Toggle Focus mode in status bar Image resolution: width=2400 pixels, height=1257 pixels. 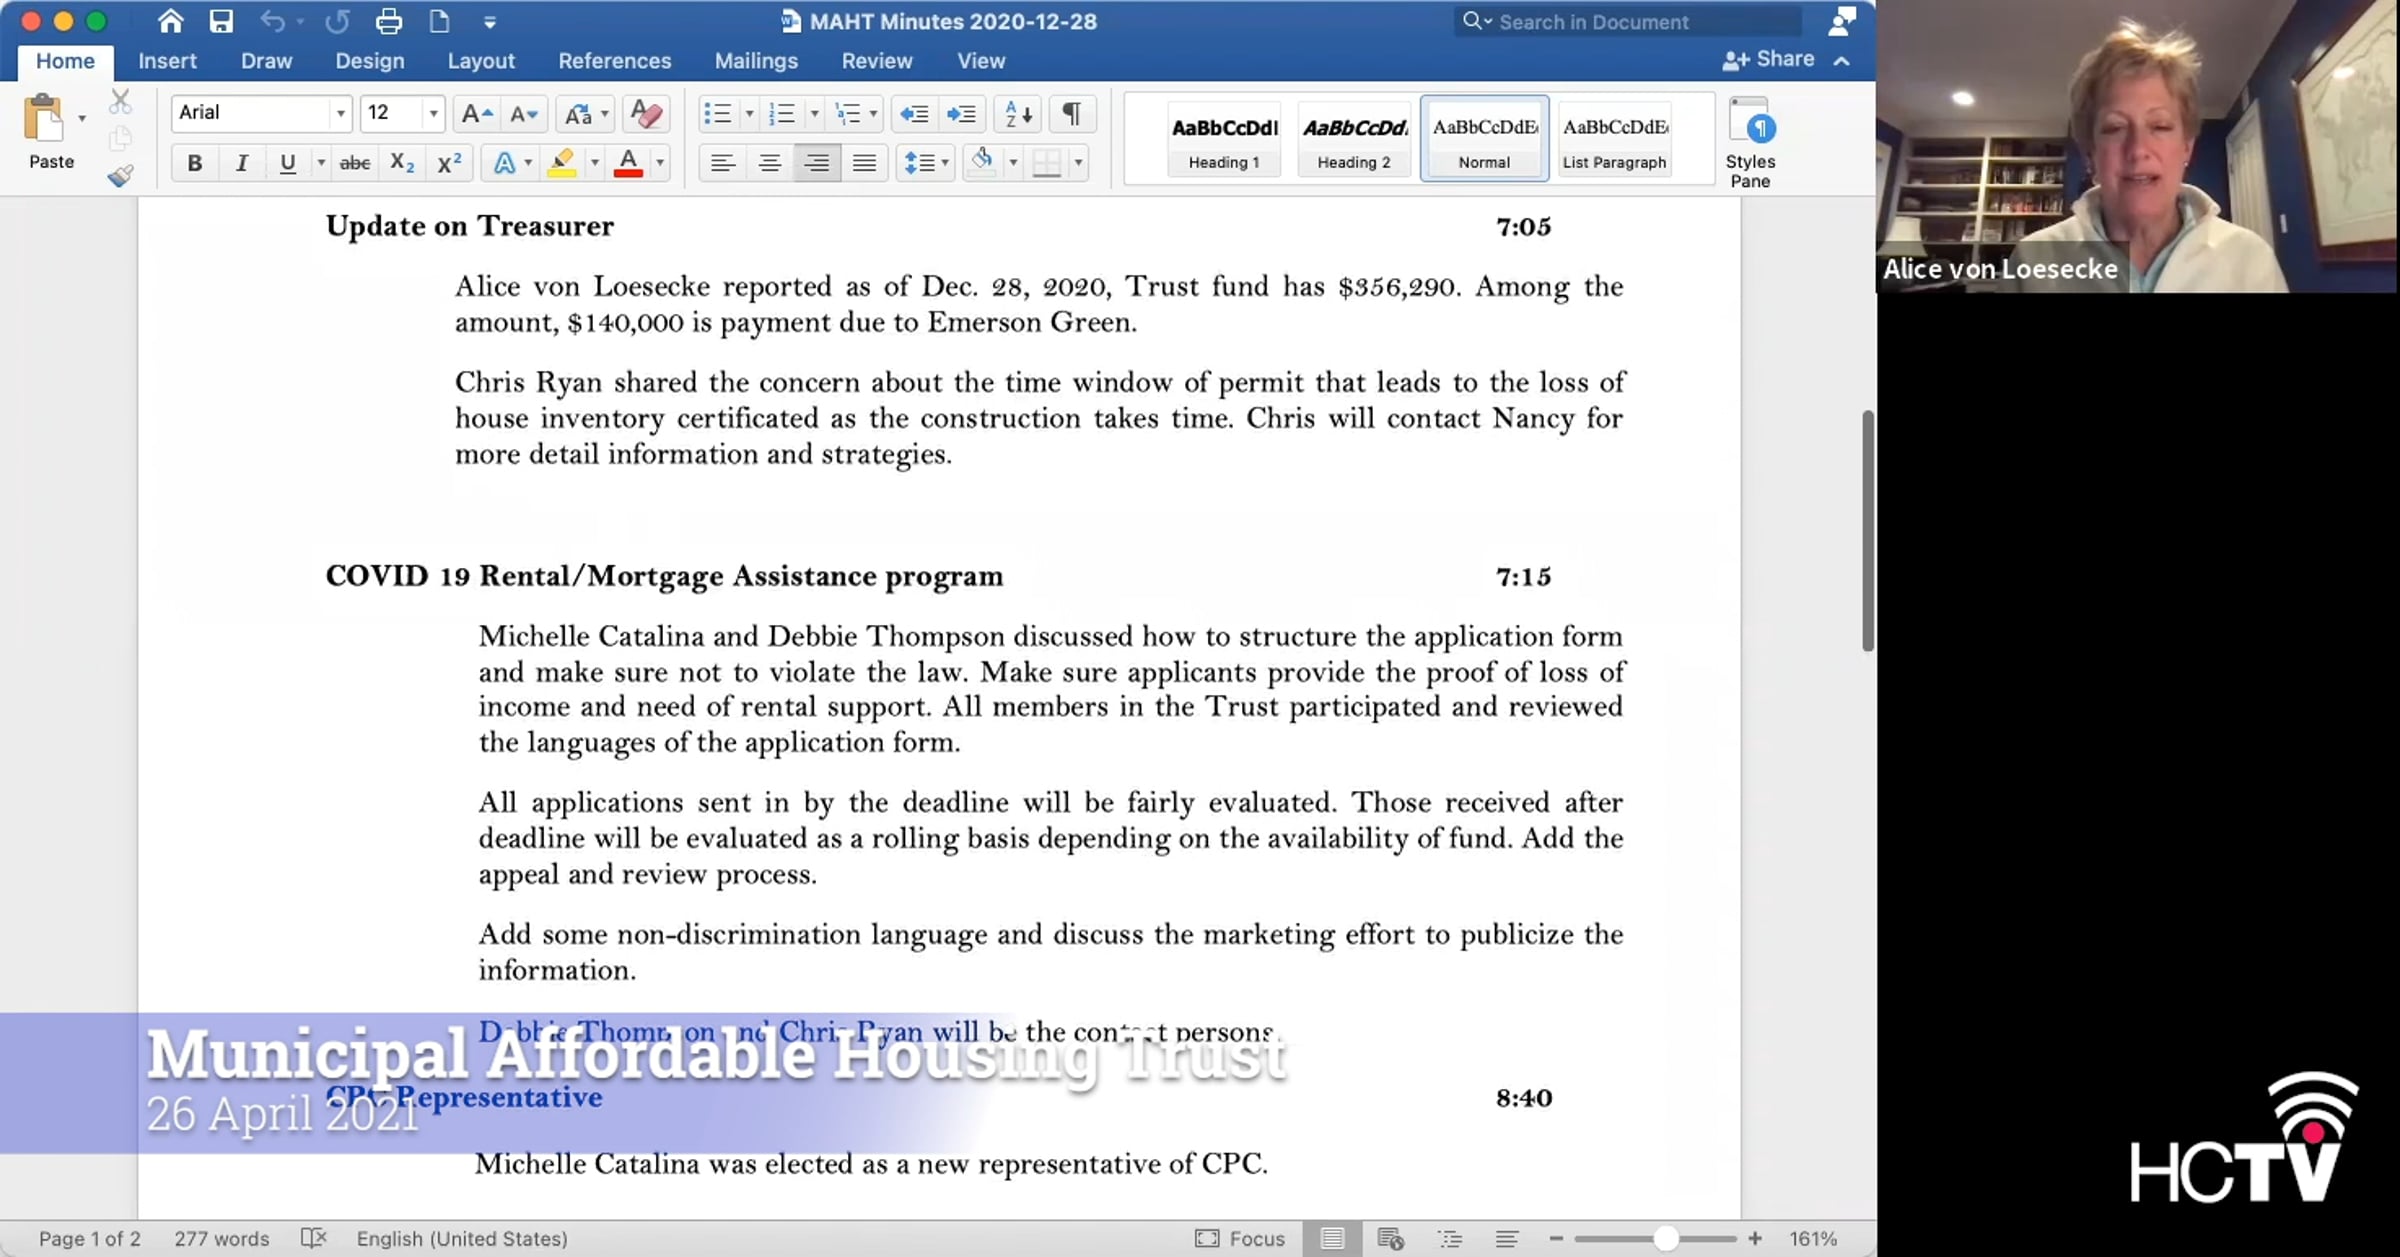click(1240, 1238)
